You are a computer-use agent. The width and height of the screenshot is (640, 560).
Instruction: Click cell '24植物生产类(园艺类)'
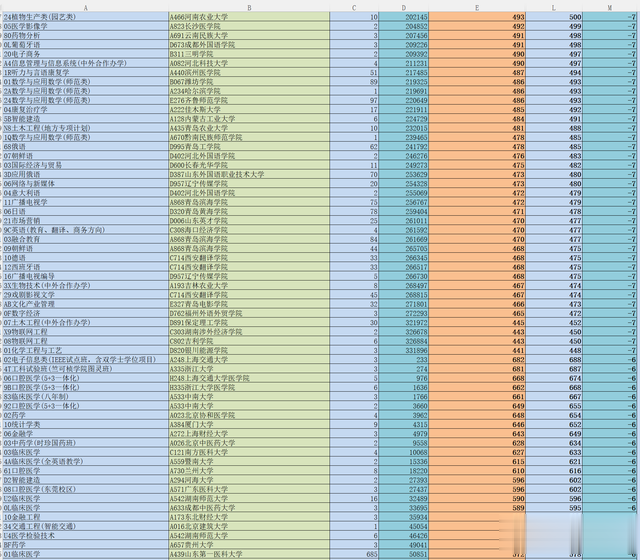pos(85,17)
